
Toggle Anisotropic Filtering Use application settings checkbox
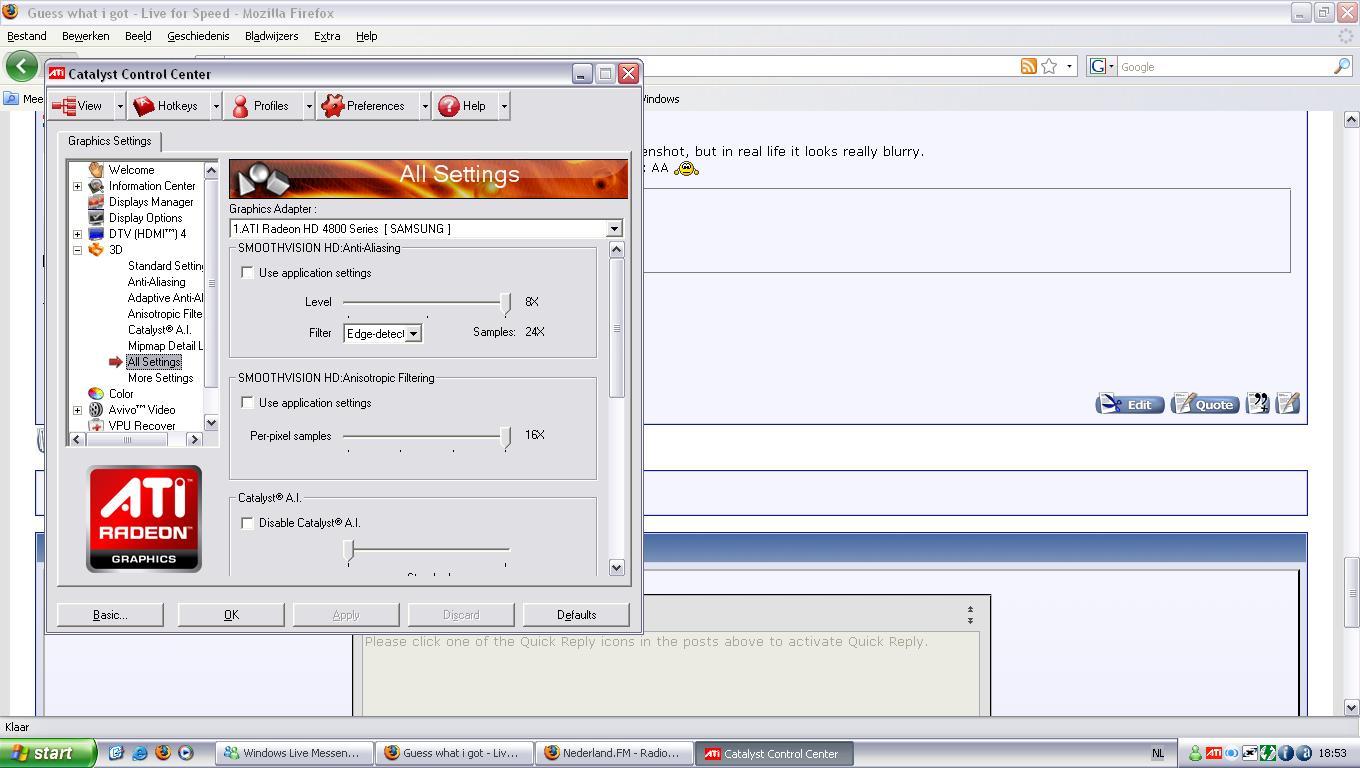pos(247,403)
